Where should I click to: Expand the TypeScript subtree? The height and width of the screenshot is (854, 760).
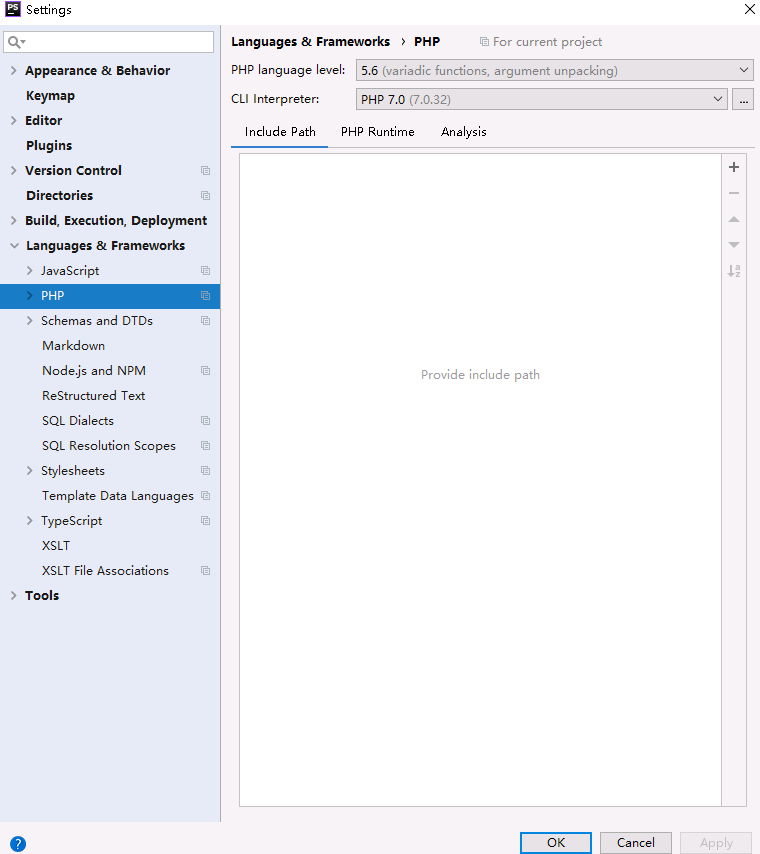pyautogui.click(x=29, y=521)
